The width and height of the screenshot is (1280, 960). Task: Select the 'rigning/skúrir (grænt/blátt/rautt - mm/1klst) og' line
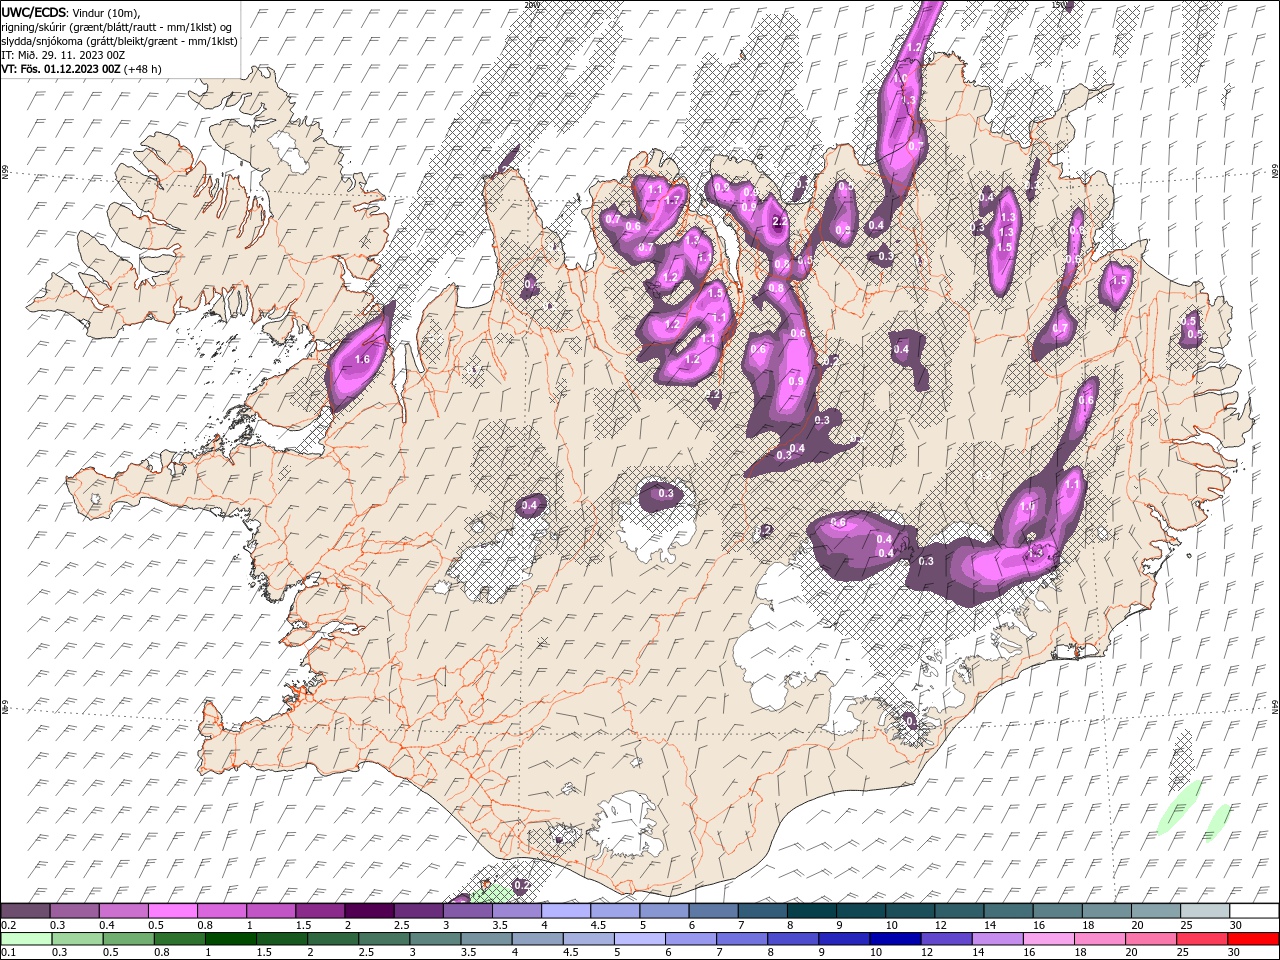click(x=119, y=26)
